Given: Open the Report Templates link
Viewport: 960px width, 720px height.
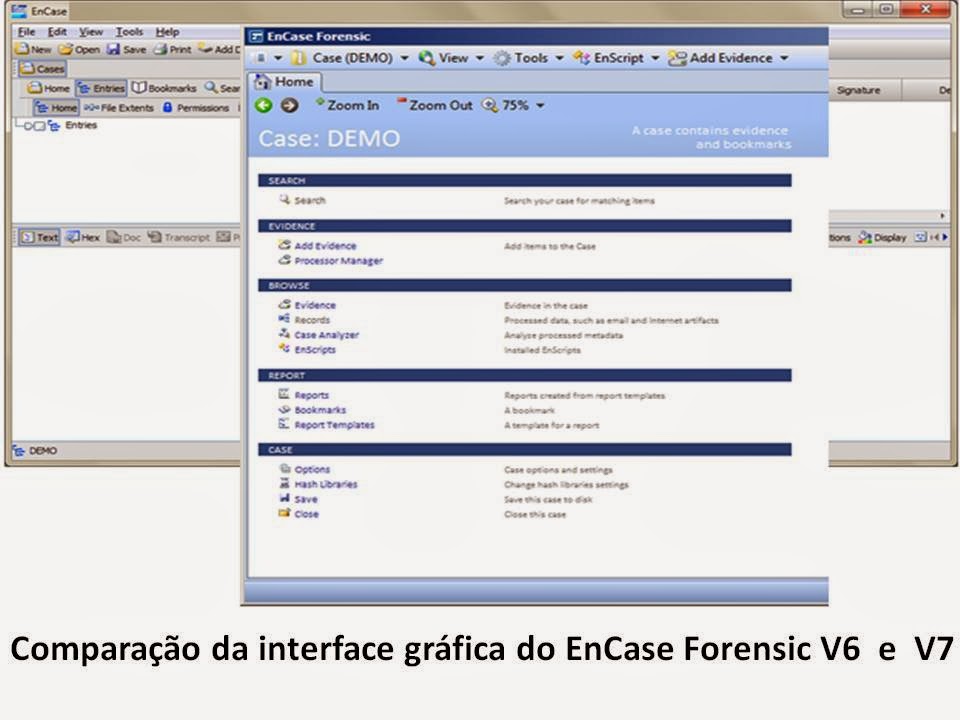Looking at the screenshot, I should [x=334, y=425].
